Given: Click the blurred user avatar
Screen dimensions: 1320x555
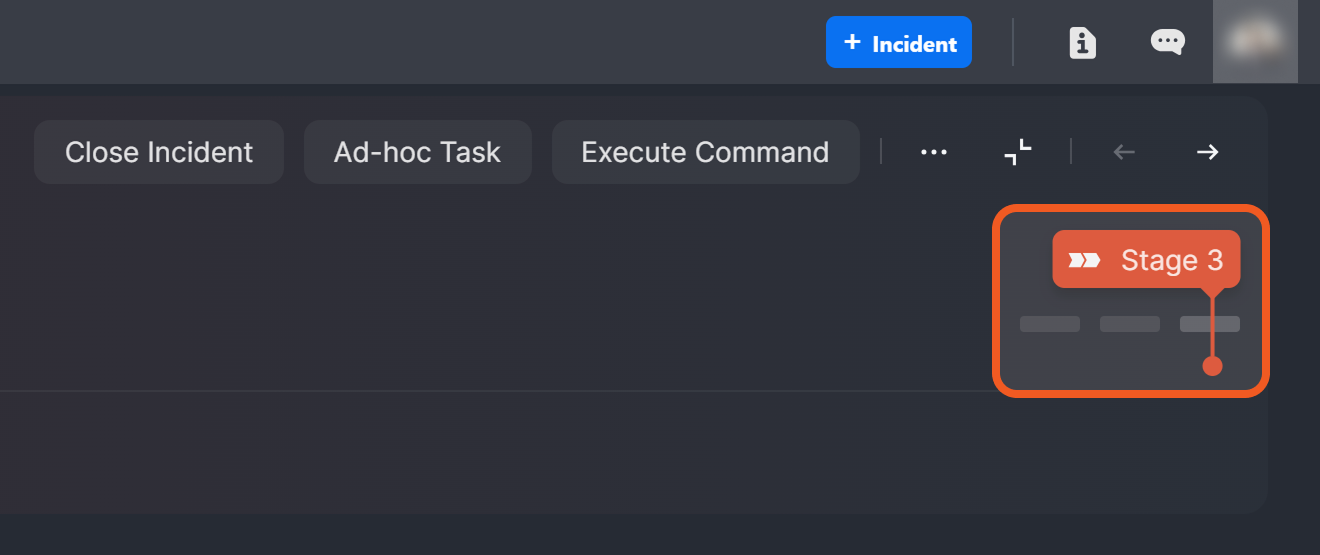Looking at the screenshot, I should coord(1255,41).
